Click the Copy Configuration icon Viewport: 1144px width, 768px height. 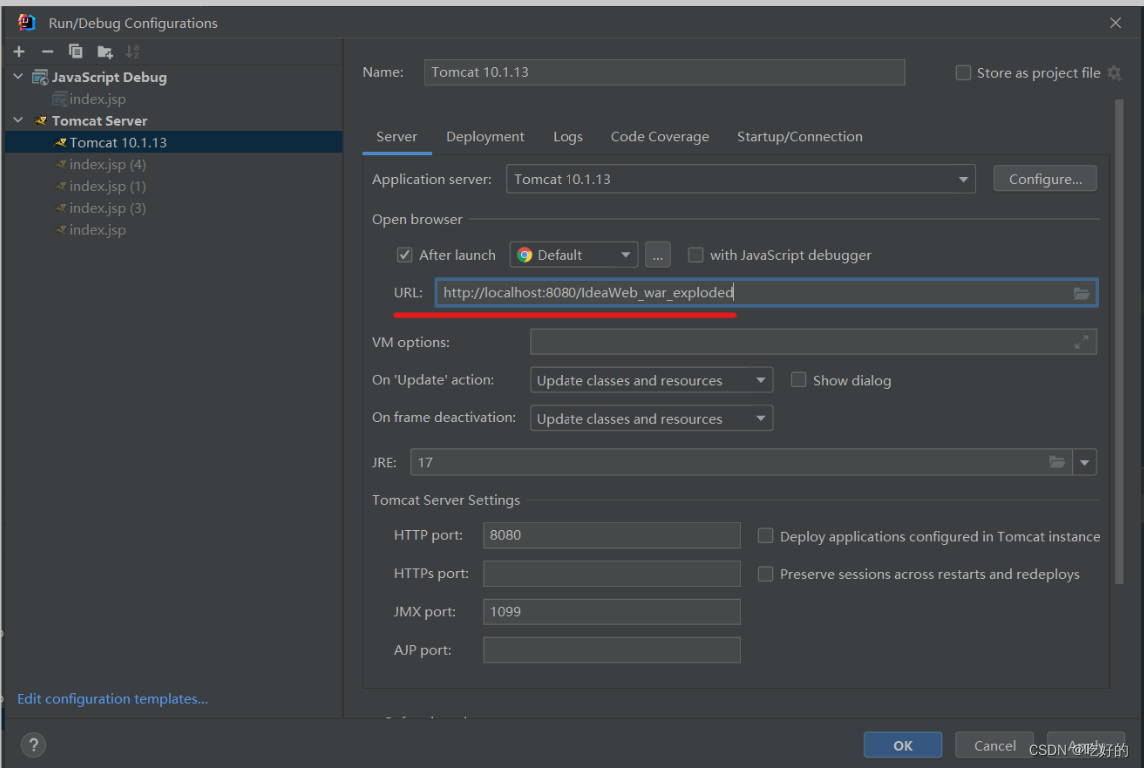[x=76, y=52]
